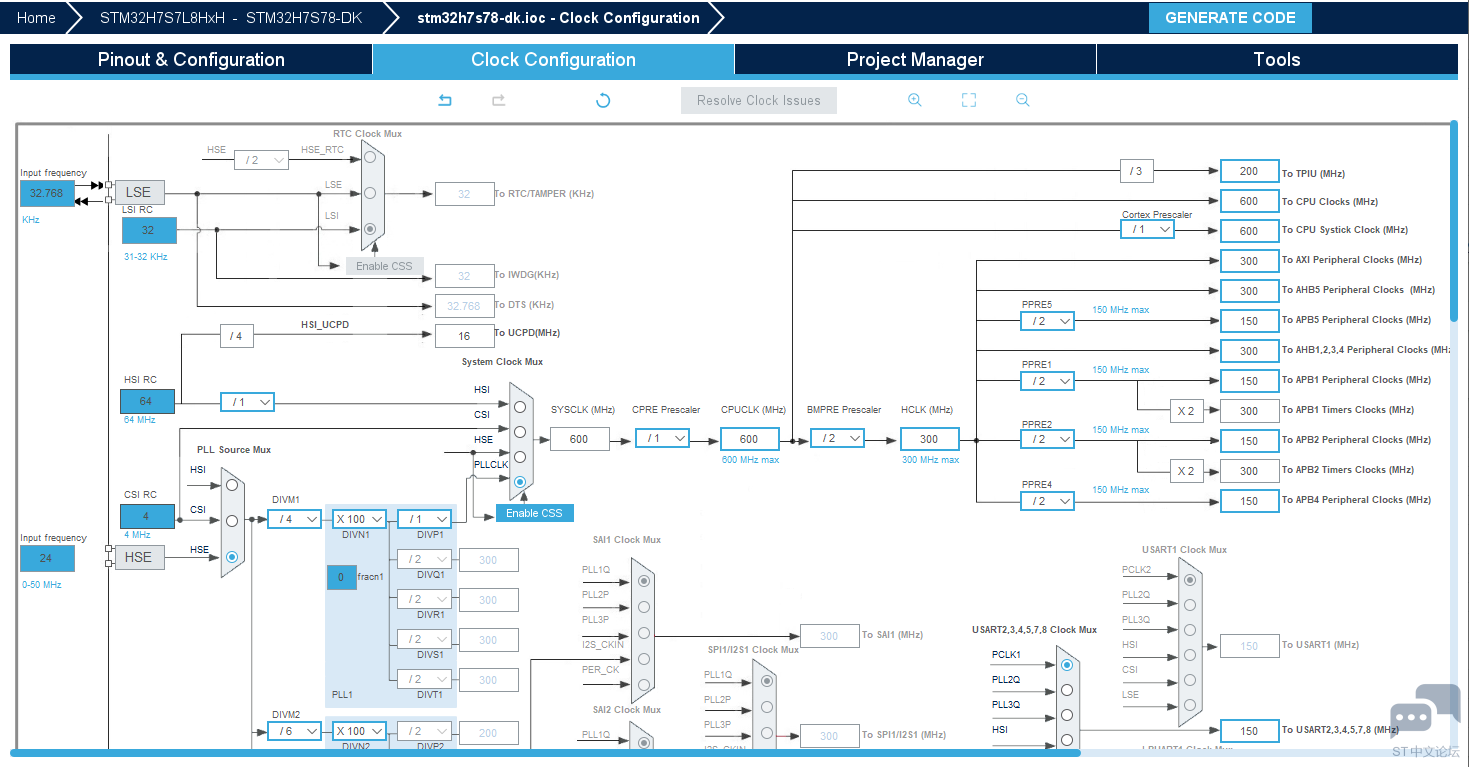Image resolution: width=1469 pixels, height=767 pixels.
Task: Click the SYSCLK (MHz) value field
Action: point(579,439)
